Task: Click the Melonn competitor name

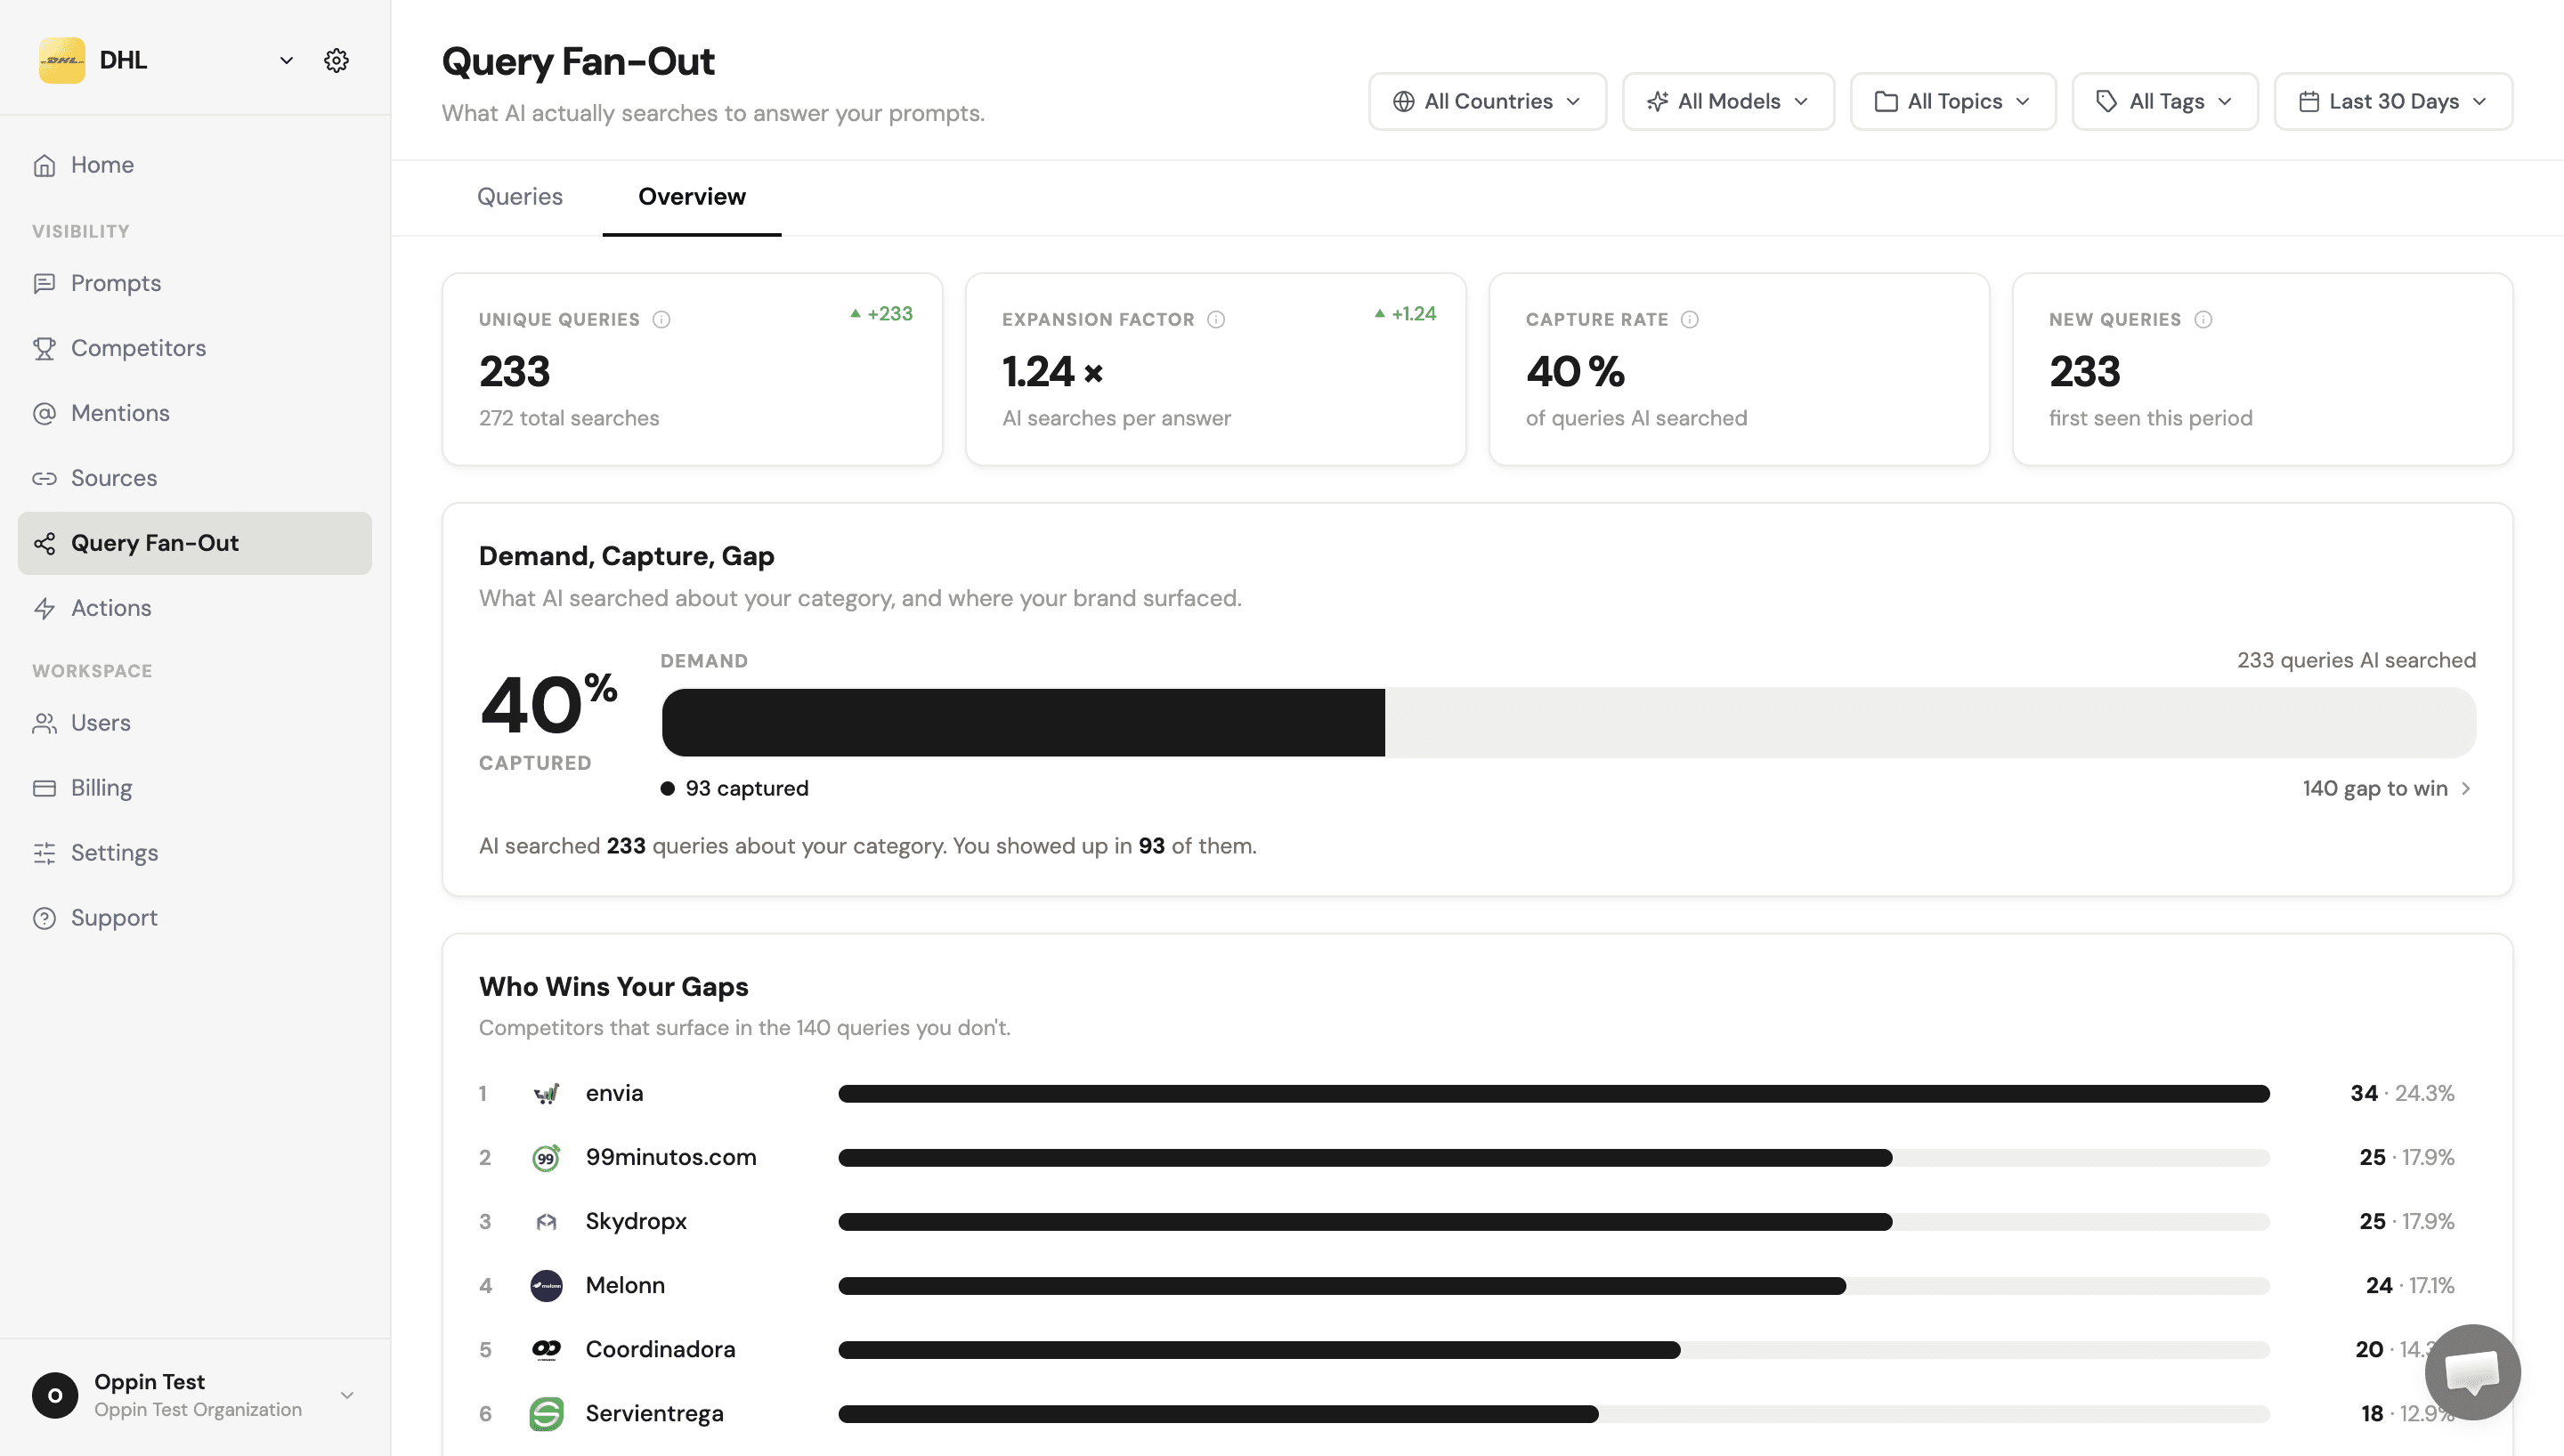Action: click(625, 1285)
